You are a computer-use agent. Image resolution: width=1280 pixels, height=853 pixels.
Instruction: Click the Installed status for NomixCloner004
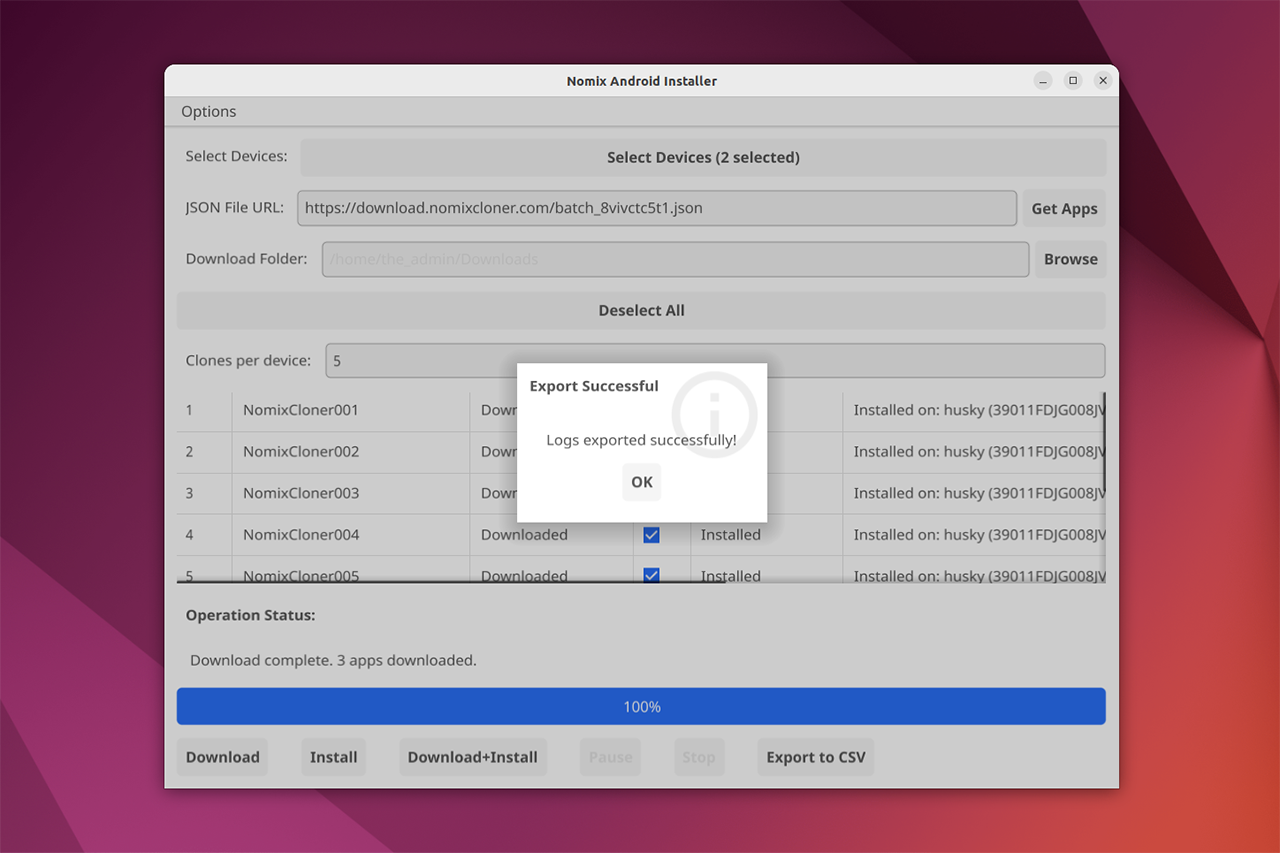[766, 535]
